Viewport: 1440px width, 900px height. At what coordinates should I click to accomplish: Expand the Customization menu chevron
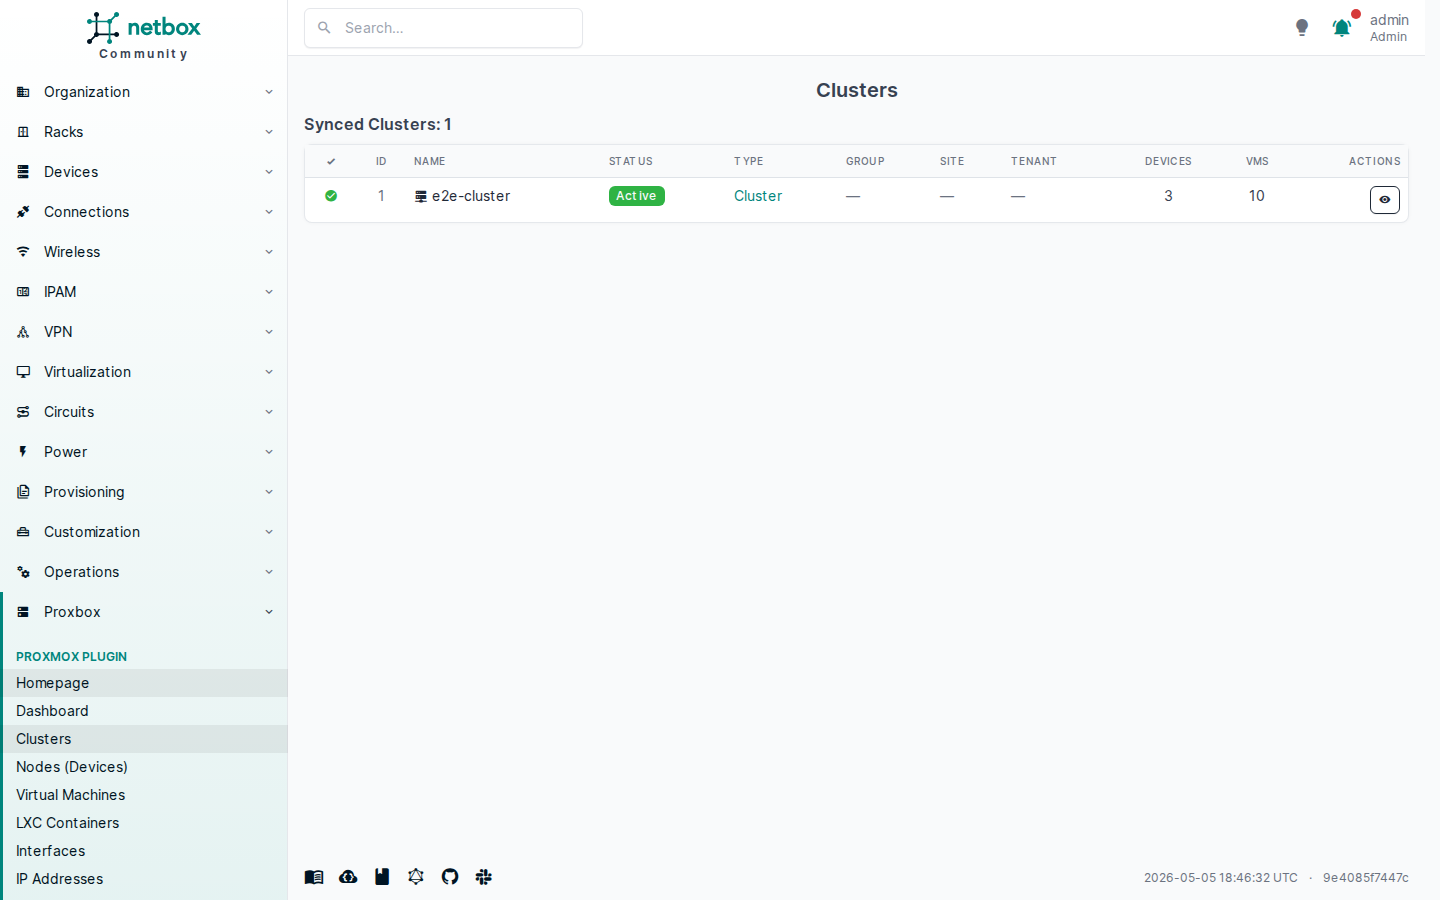(x=269, y=532)
